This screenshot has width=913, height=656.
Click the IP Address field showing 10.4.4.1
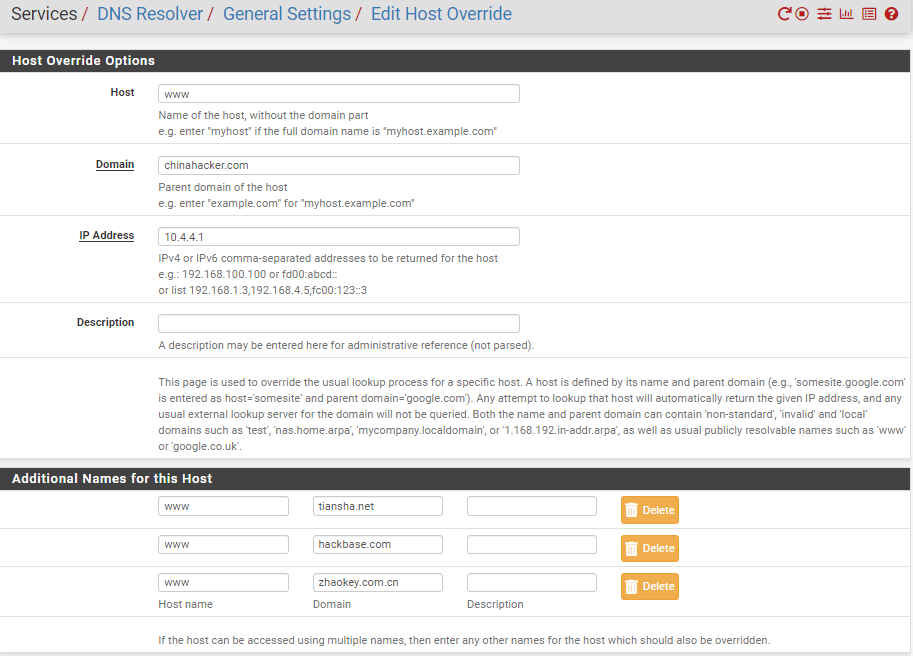pyautogui.click(x=339, y=237)
